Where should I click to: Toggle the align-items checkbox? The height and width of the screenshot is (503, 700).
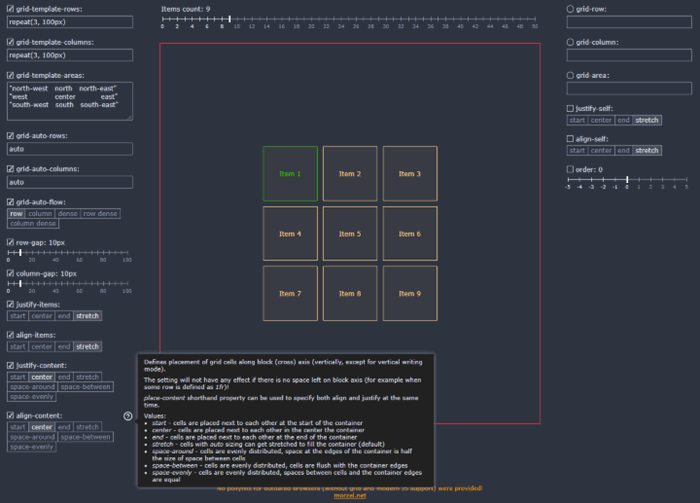(x=10, y=335)
